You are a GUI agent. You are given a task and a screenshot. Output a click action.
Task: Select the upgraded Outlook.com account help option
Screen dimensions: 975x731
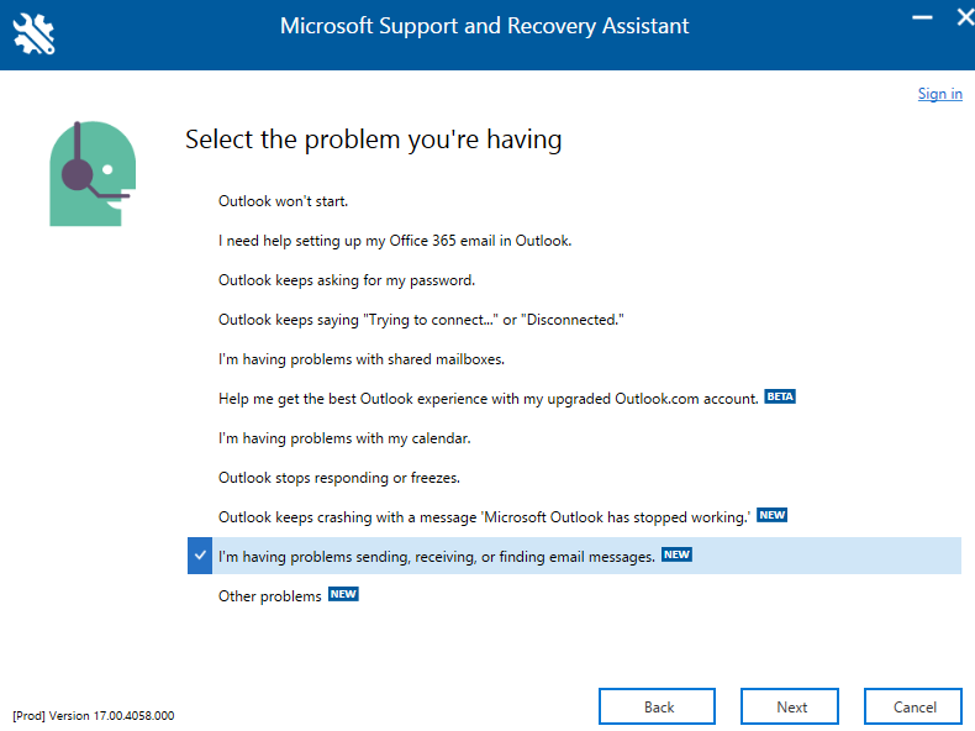click(x=488, y=399)
